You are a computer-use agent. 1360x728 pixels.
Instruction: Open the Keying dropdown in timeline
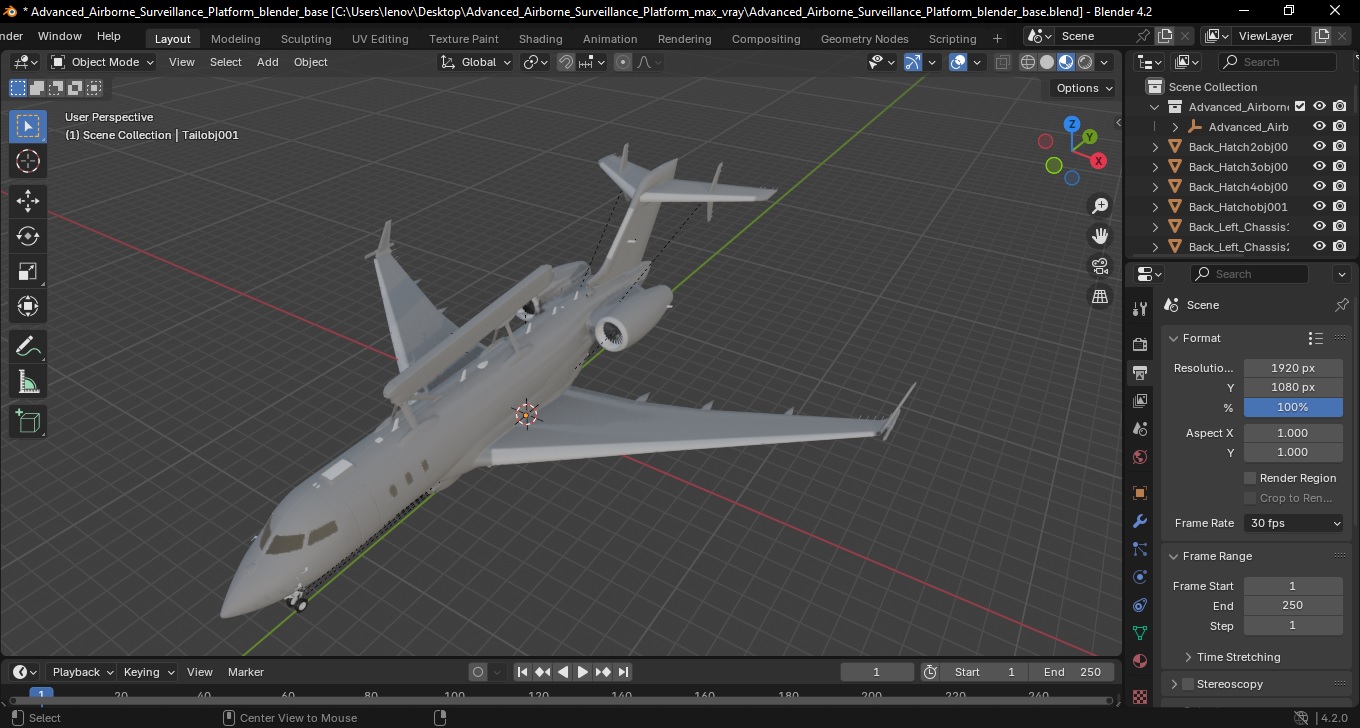(x=149, y=672)
